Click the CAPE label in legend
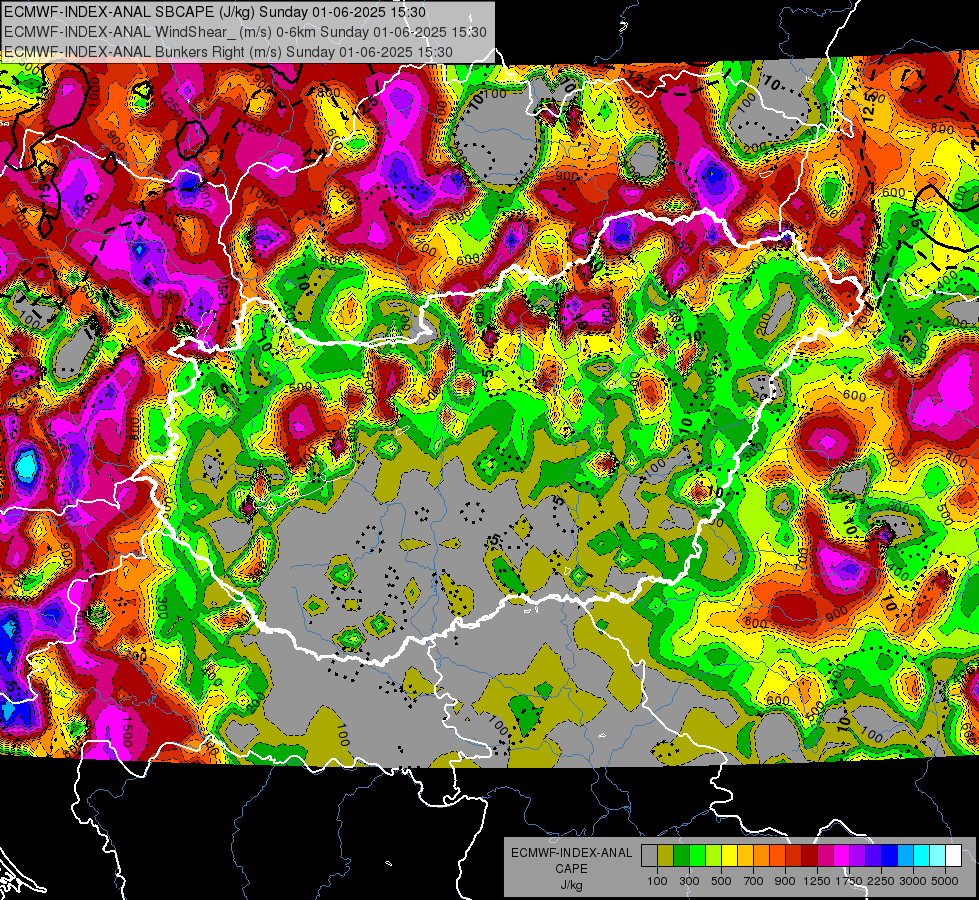The width and height of the screenshot is (979, 900). point(571,868)
